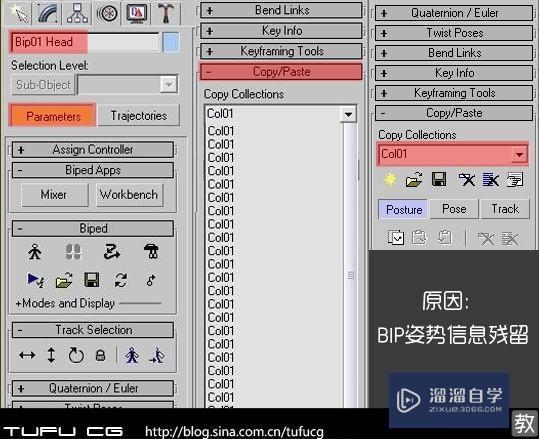Select the Pose mode button

(x=454, y=209)
